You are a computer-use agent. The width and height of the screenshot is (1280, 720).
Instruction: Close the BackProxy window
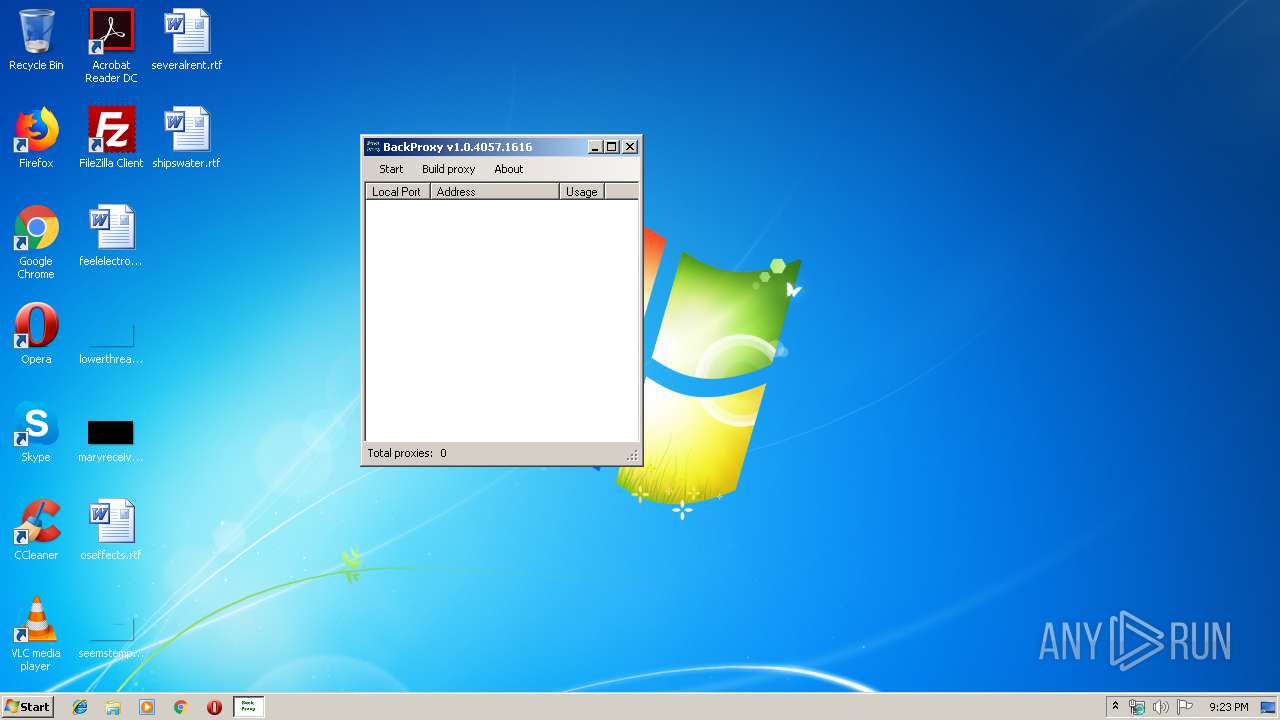pyautogui.click(x=630, y=147)
